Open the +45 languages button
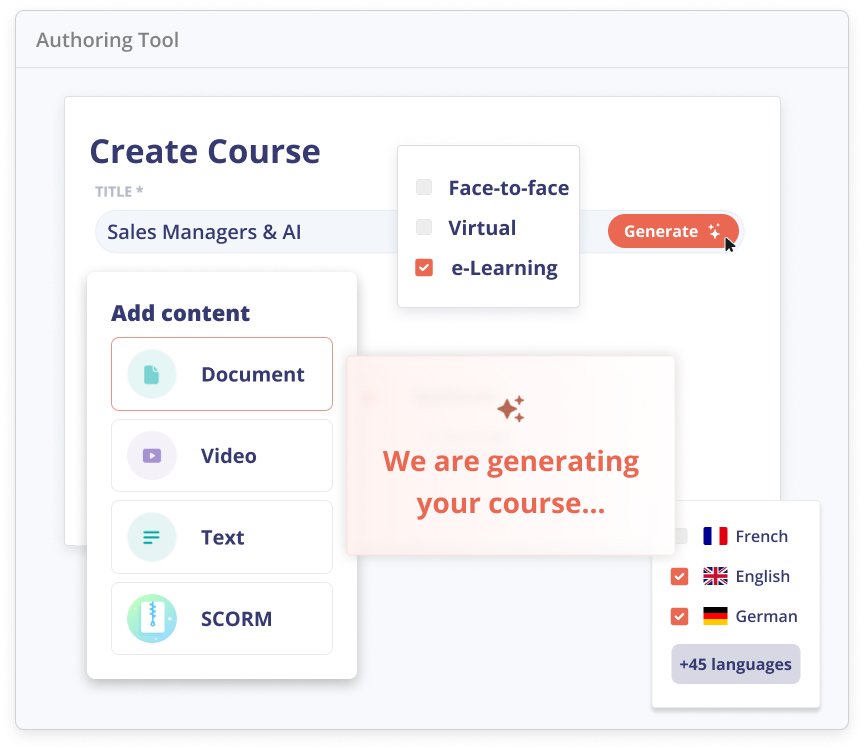Image resolution: width=864 pixels, height=750 pixels. [736, 664]
